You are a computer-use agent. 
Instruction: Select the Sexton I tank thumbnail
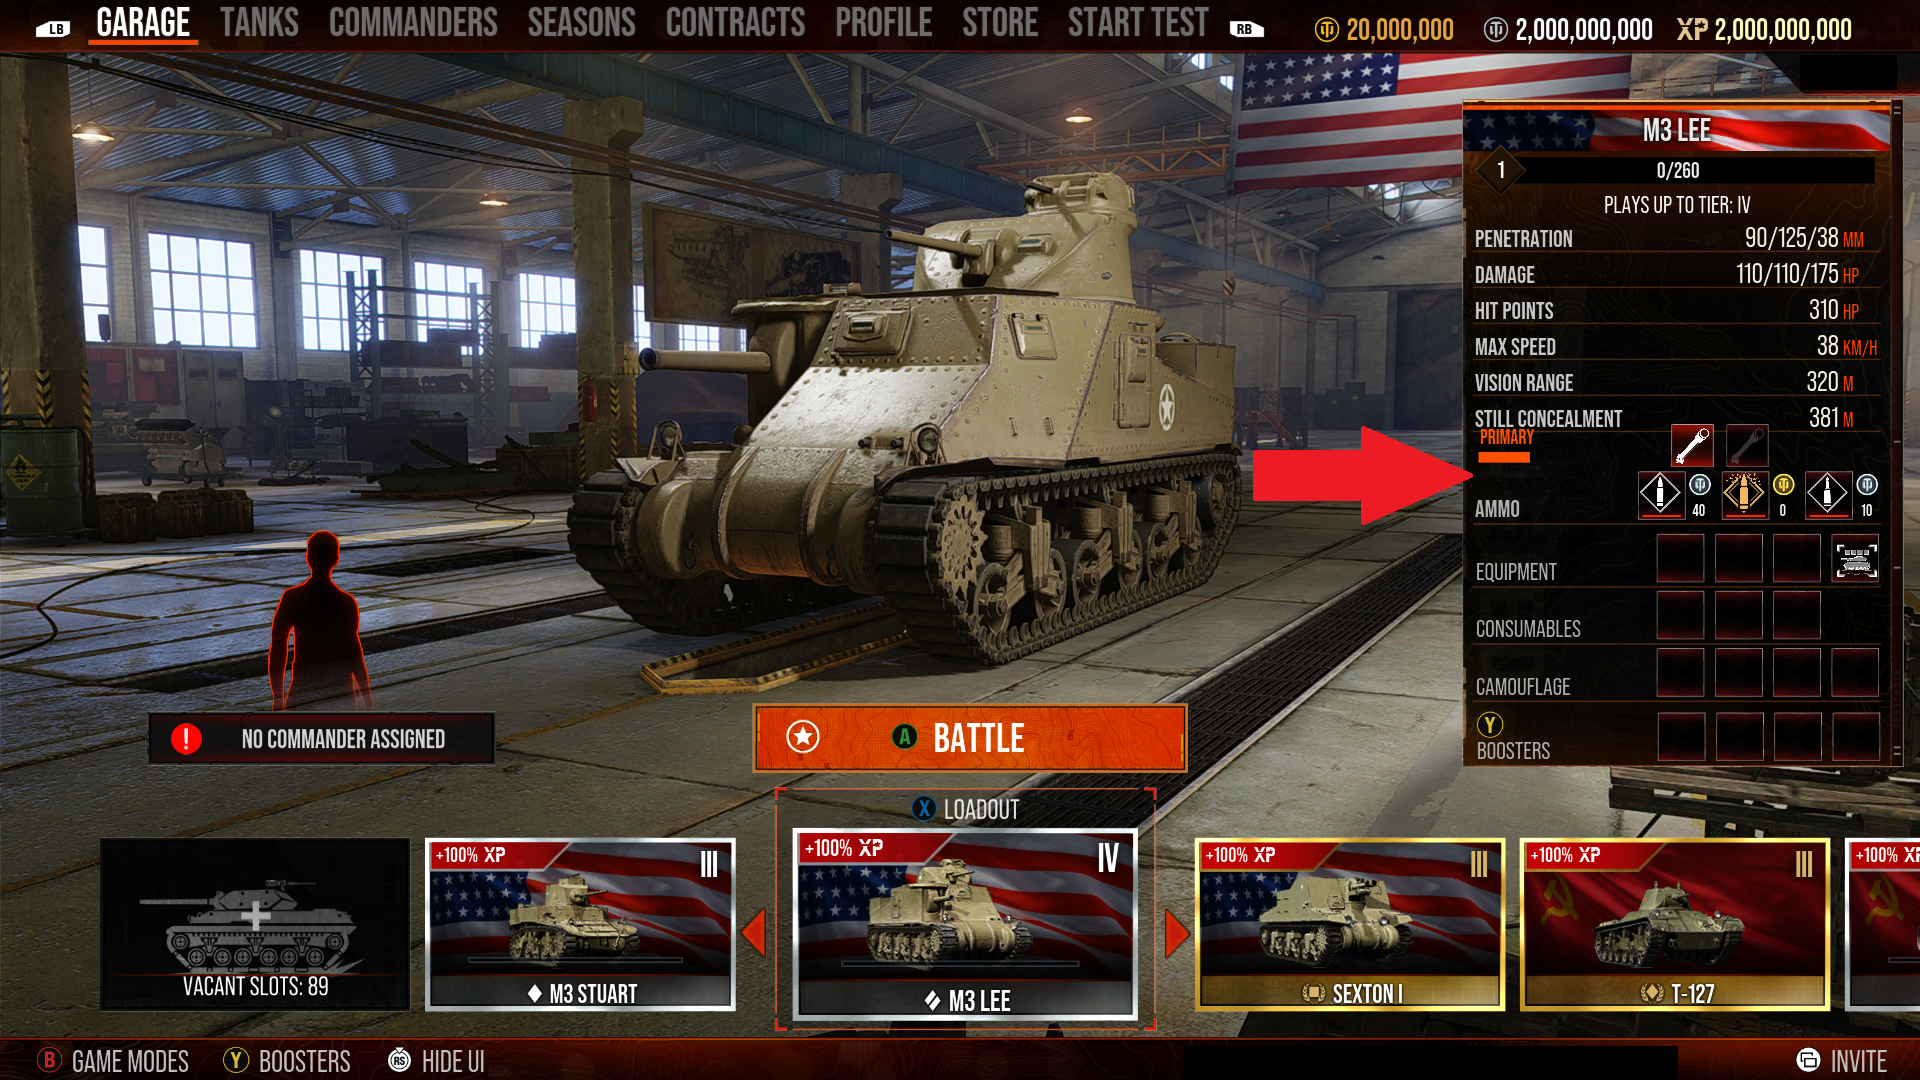tap(1350, 925)
